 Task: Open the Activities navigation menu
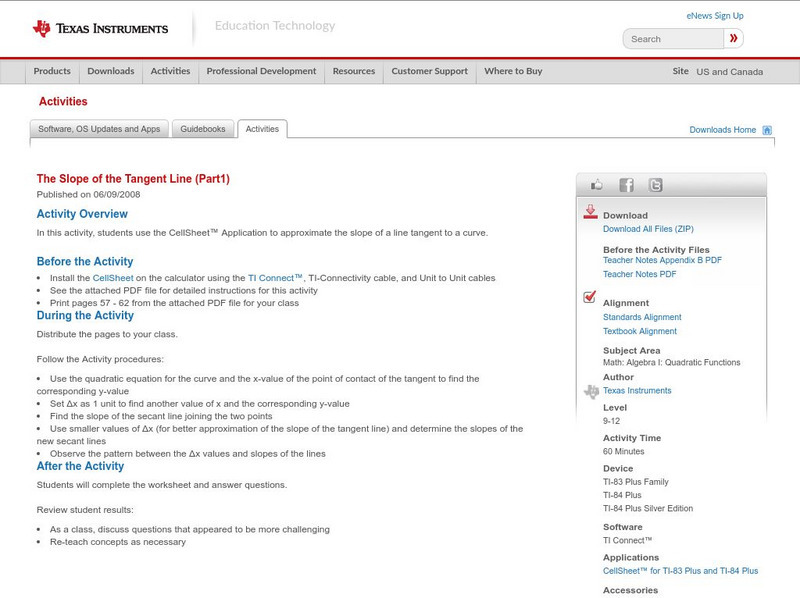(x=170, y=71)
